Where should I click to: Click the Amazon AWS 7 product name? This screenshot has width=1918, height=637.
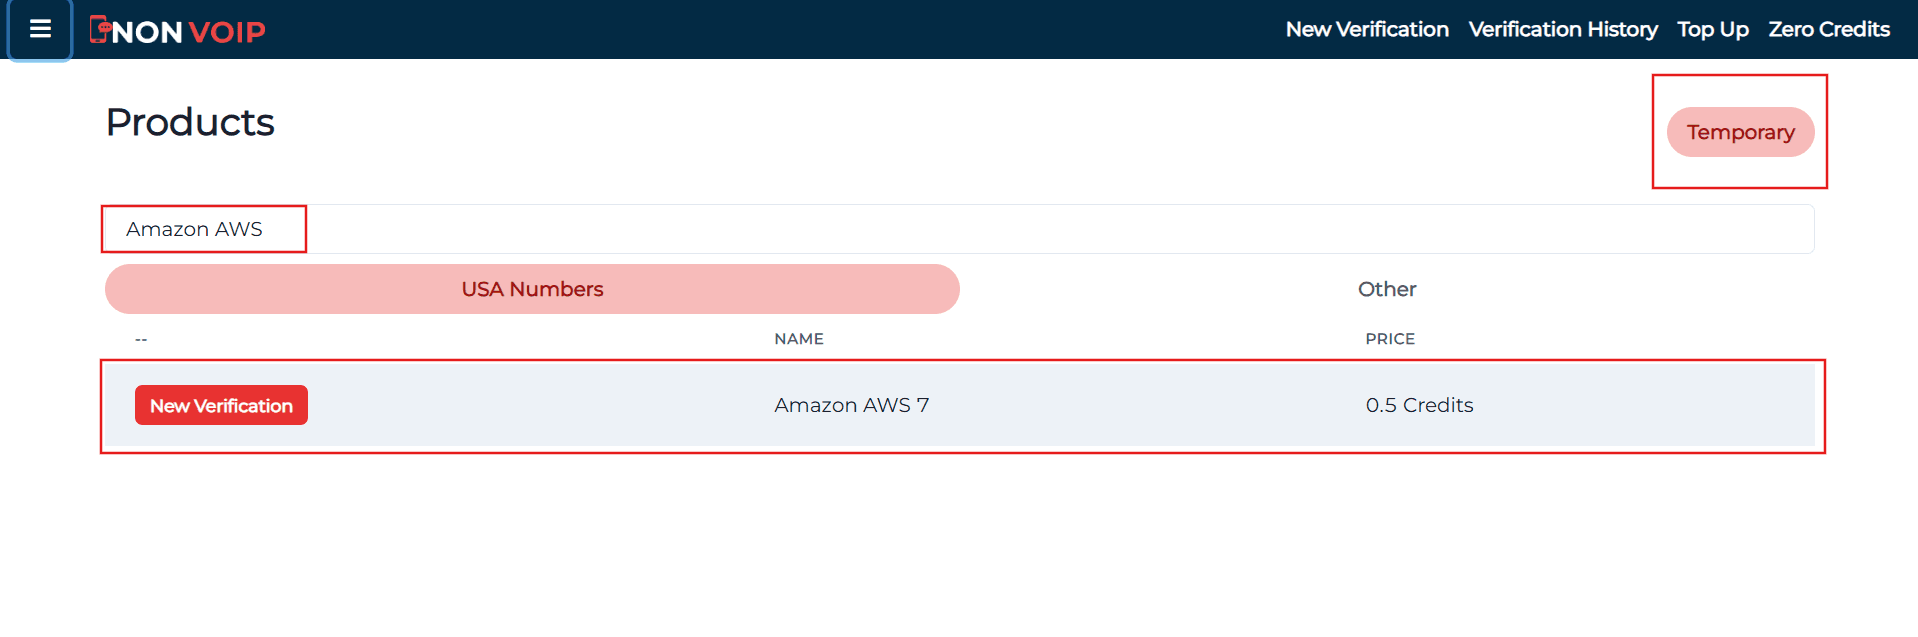[851, 405]
